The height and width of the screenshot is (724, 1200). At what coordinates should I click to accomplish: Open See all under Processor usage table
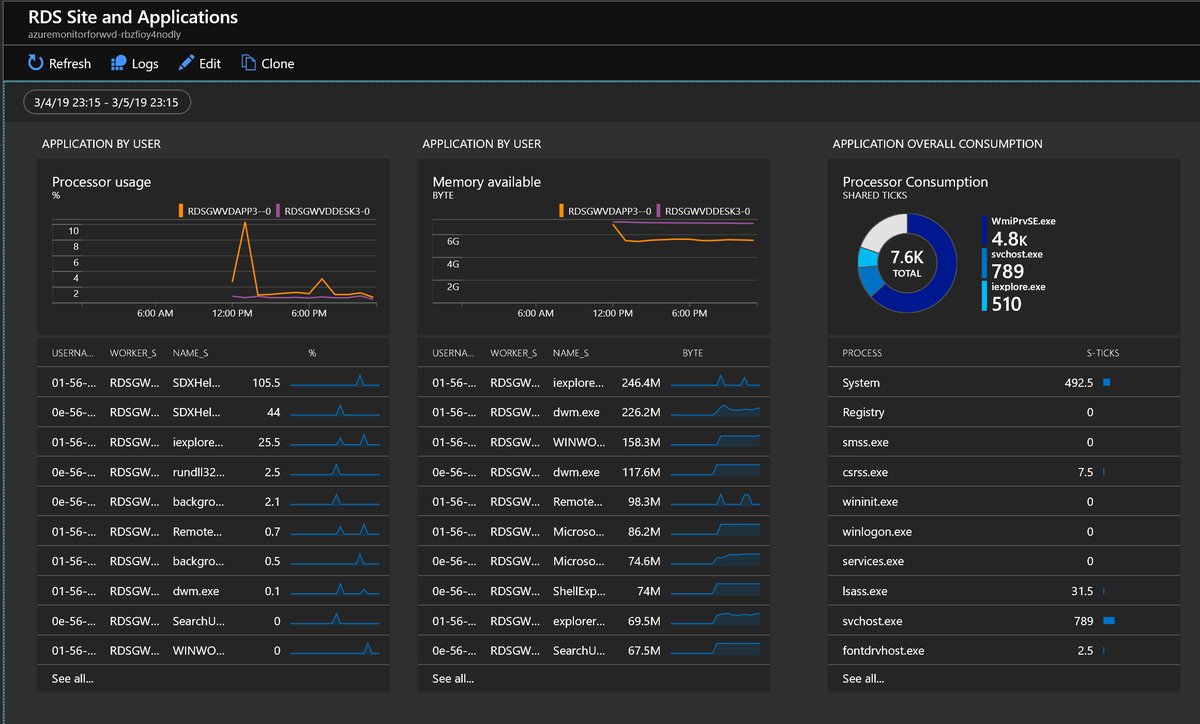point(73,678)
